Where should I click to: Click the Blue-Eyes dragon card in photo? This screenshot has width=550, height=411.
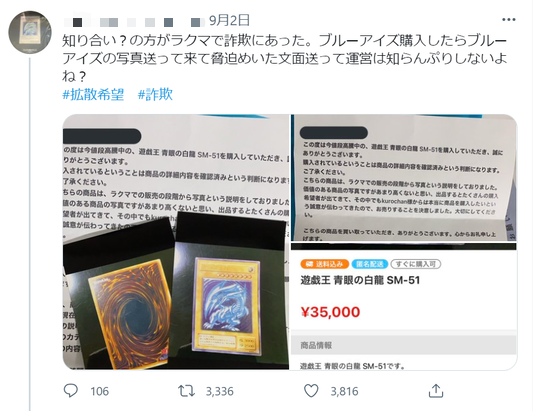click(227, 306)
